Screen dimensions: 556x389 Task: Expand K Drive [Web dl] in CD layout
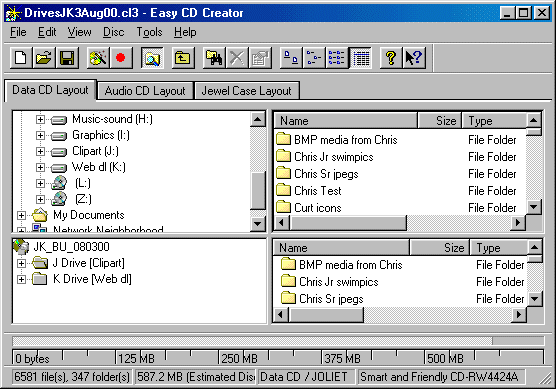point(21,279)
